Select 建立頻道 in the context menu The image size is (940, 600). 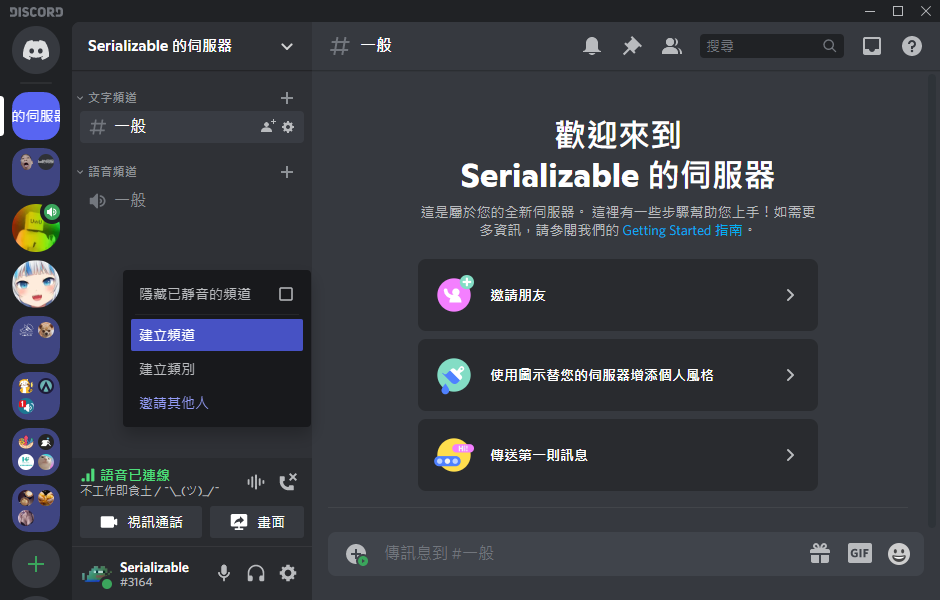coord(216,335)
